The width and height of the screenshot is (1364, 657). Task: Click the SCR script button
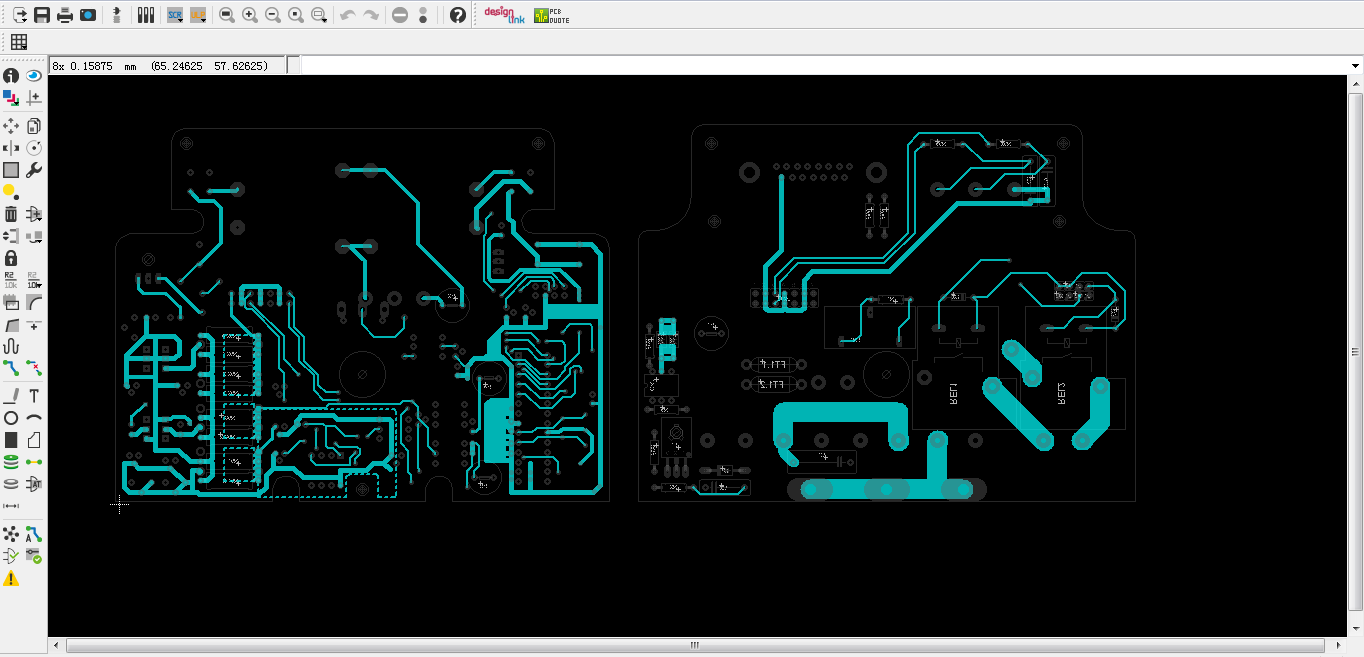point(175,15)
